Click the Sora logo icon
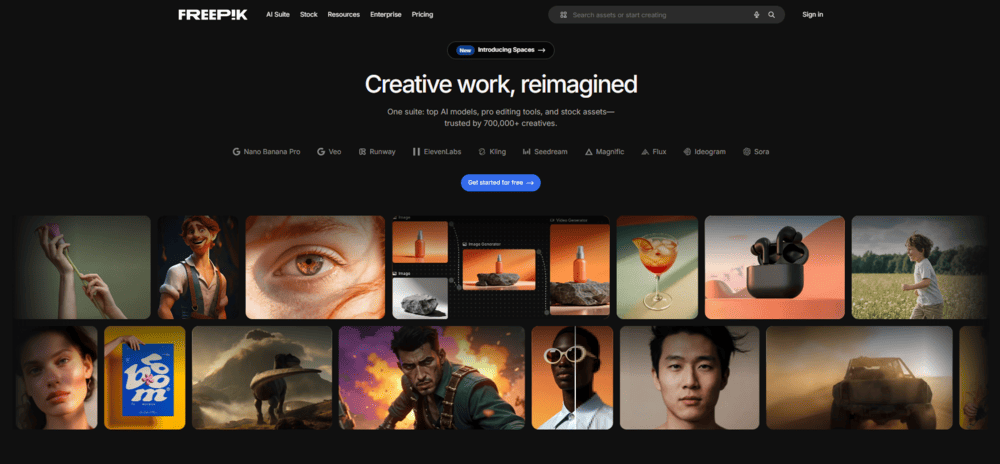Screen dimensions: 1000x464 tap(746, 152)
